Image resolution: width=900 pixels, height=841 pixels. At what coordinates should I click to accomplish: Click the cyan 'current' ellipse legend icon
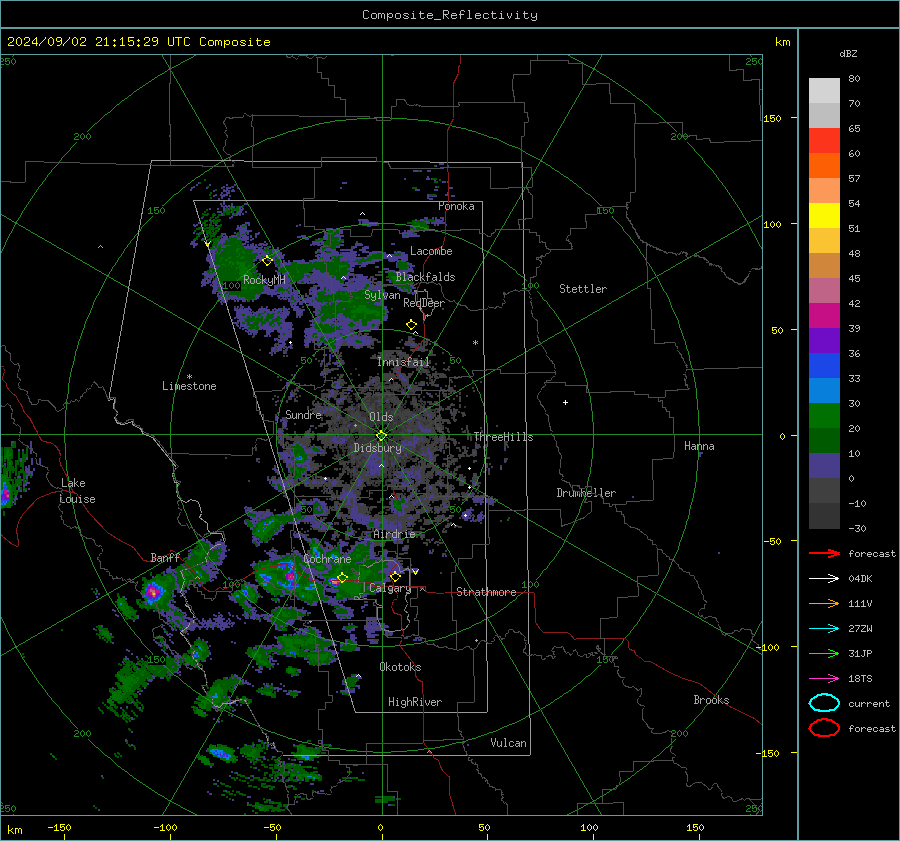point(824,703)
